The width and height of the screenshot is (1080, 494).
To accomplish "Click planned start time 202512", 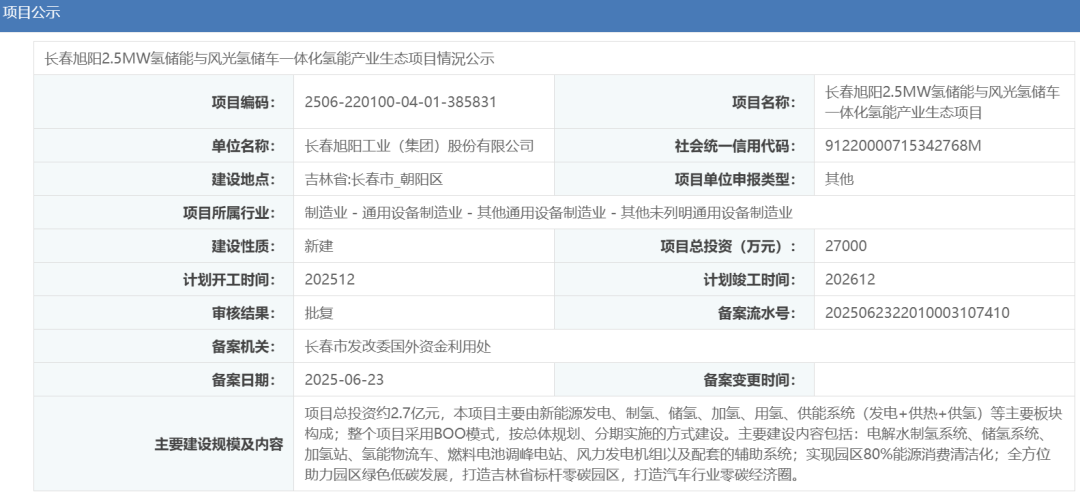I will coord(329,280).
